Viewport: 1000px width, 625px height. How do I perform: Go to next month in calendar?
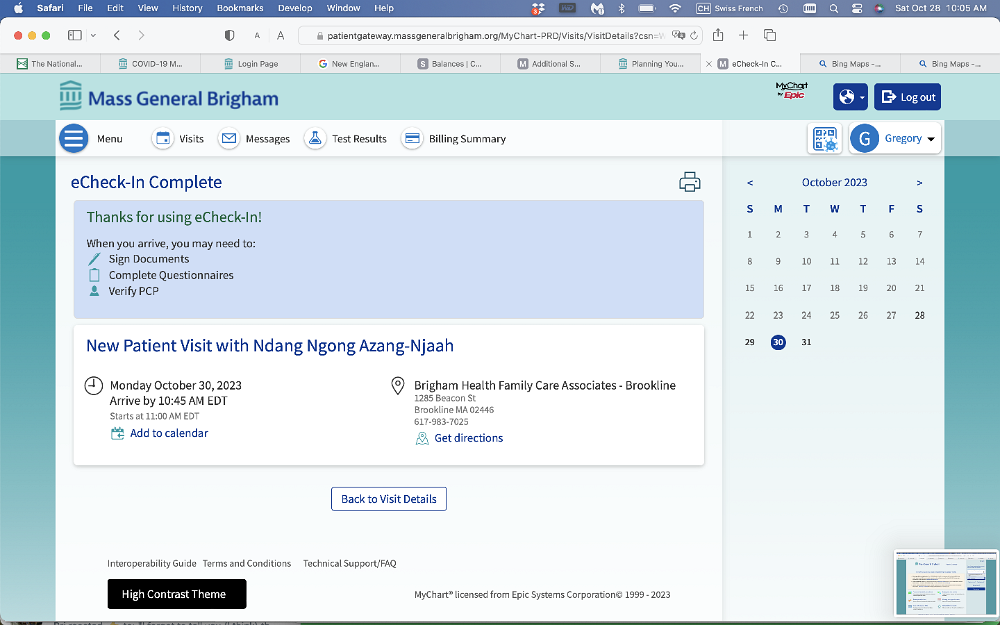[x=919, y=183]
